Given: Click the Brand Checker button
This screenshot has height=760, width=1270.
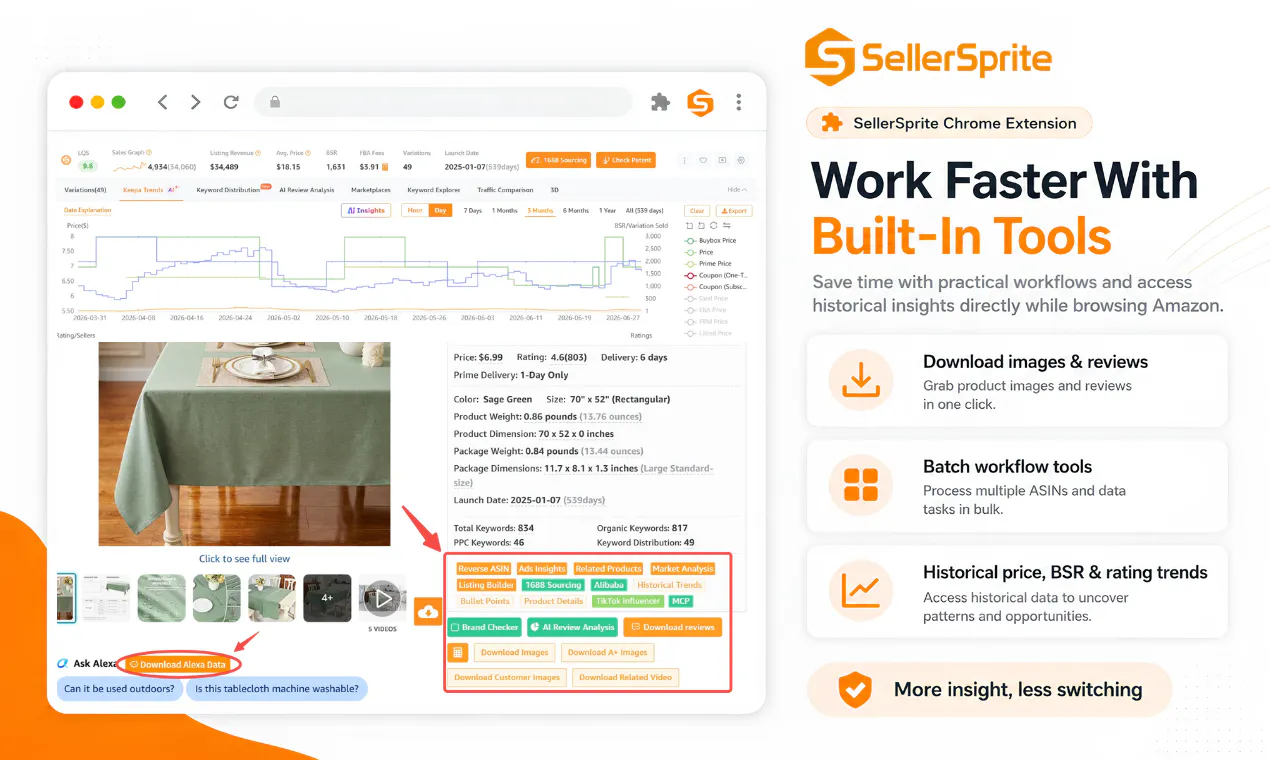Looking at the screenshot, I should click(x=485, y=627).
